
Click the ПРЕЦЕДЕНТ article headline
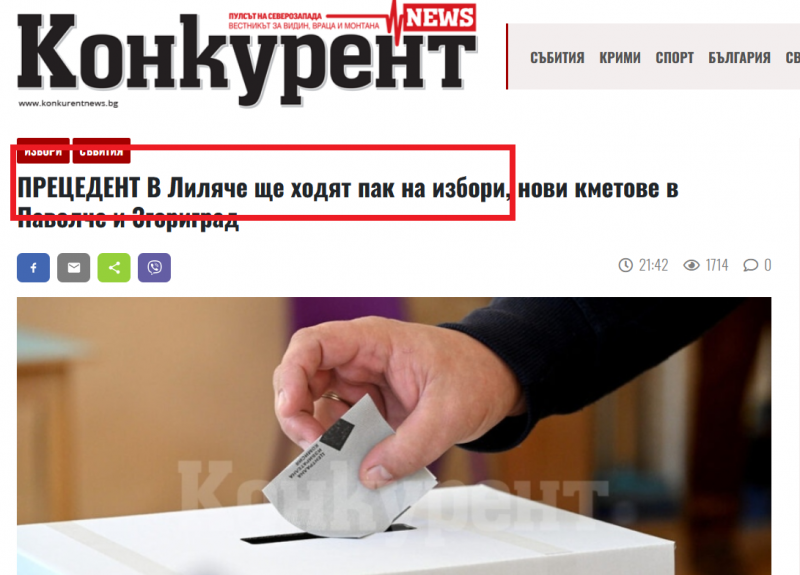pyautogui.click(x=347, y=203)
